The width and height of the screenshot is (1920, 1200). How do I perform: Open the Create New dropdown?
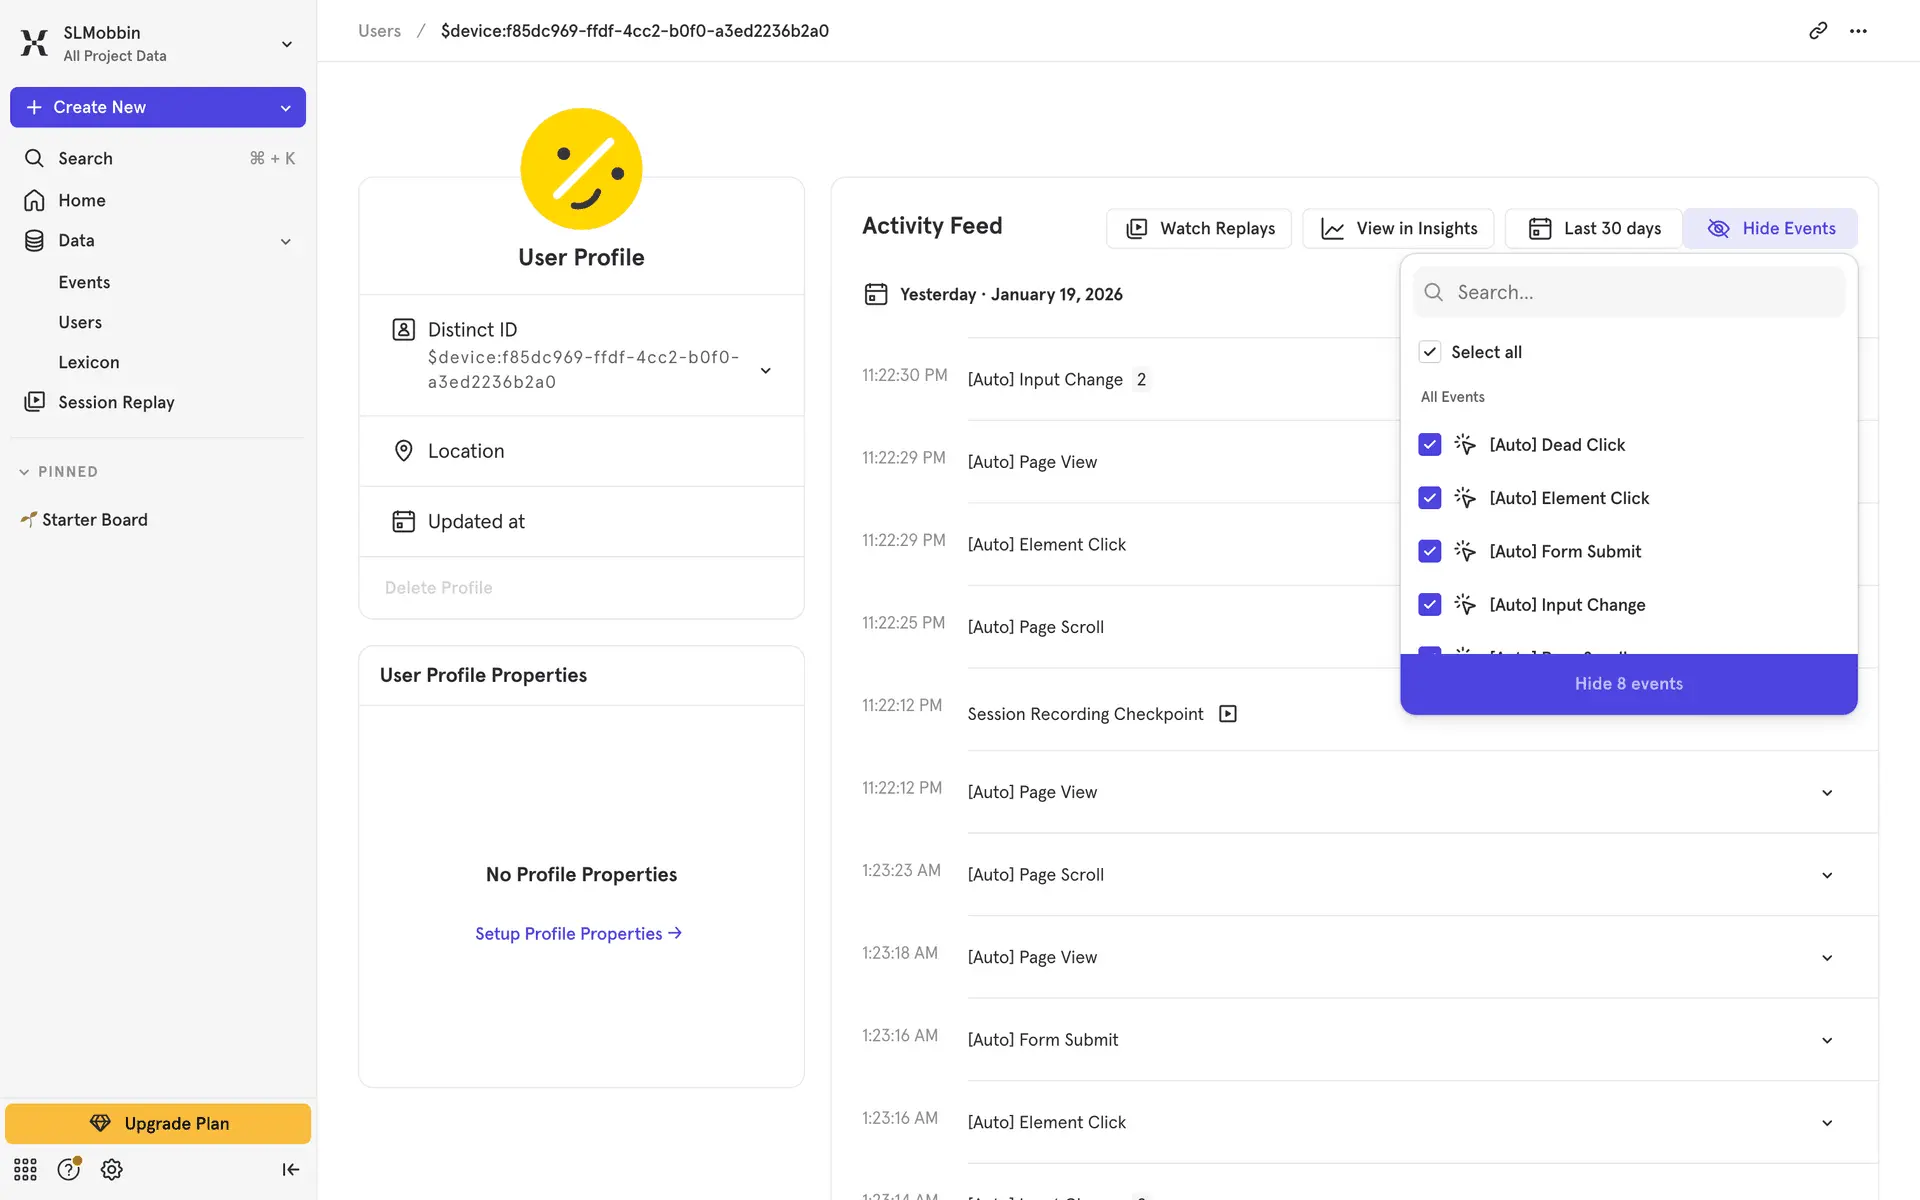[x=158, y=107]
